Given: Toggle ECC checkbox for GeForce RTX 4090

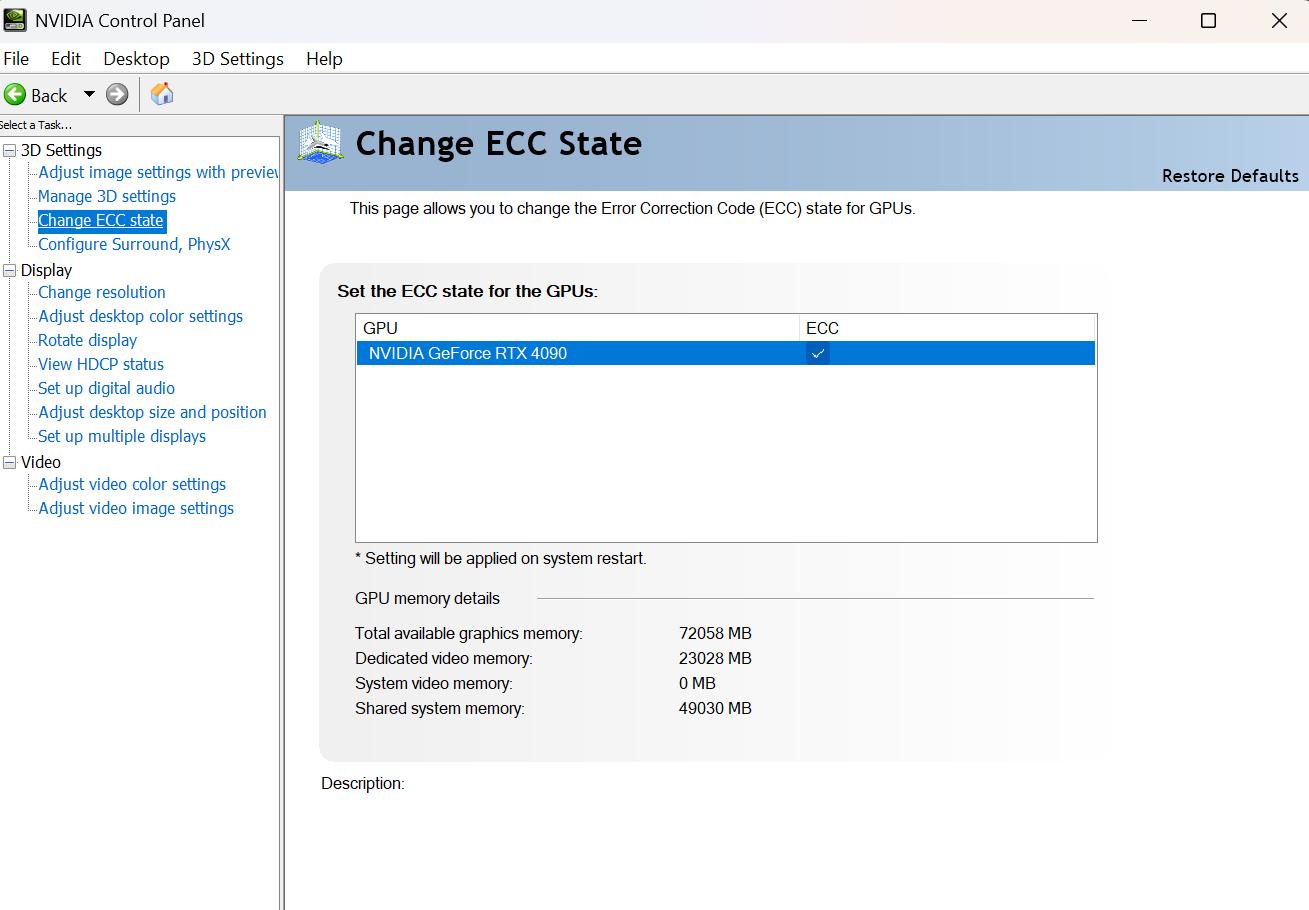Looking at the screenshot, I should pyautogui.click(x=818, y=353).
